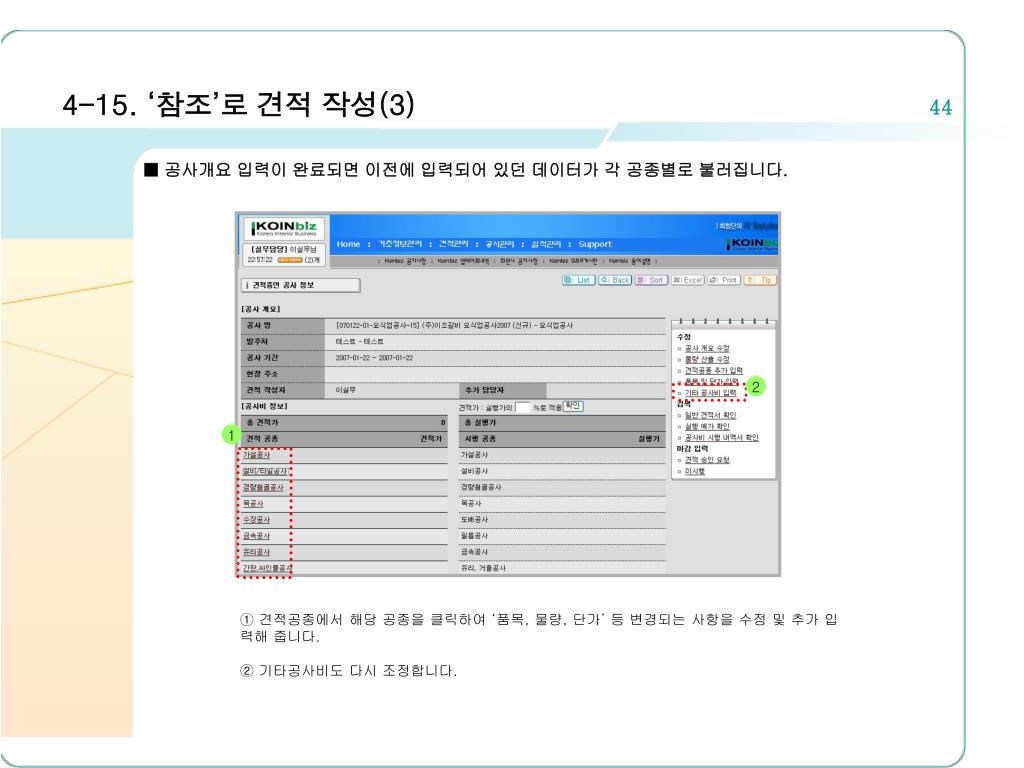Open the 설비/타일공사 estimate link
Screen dimensions: 1024x768
265,471
